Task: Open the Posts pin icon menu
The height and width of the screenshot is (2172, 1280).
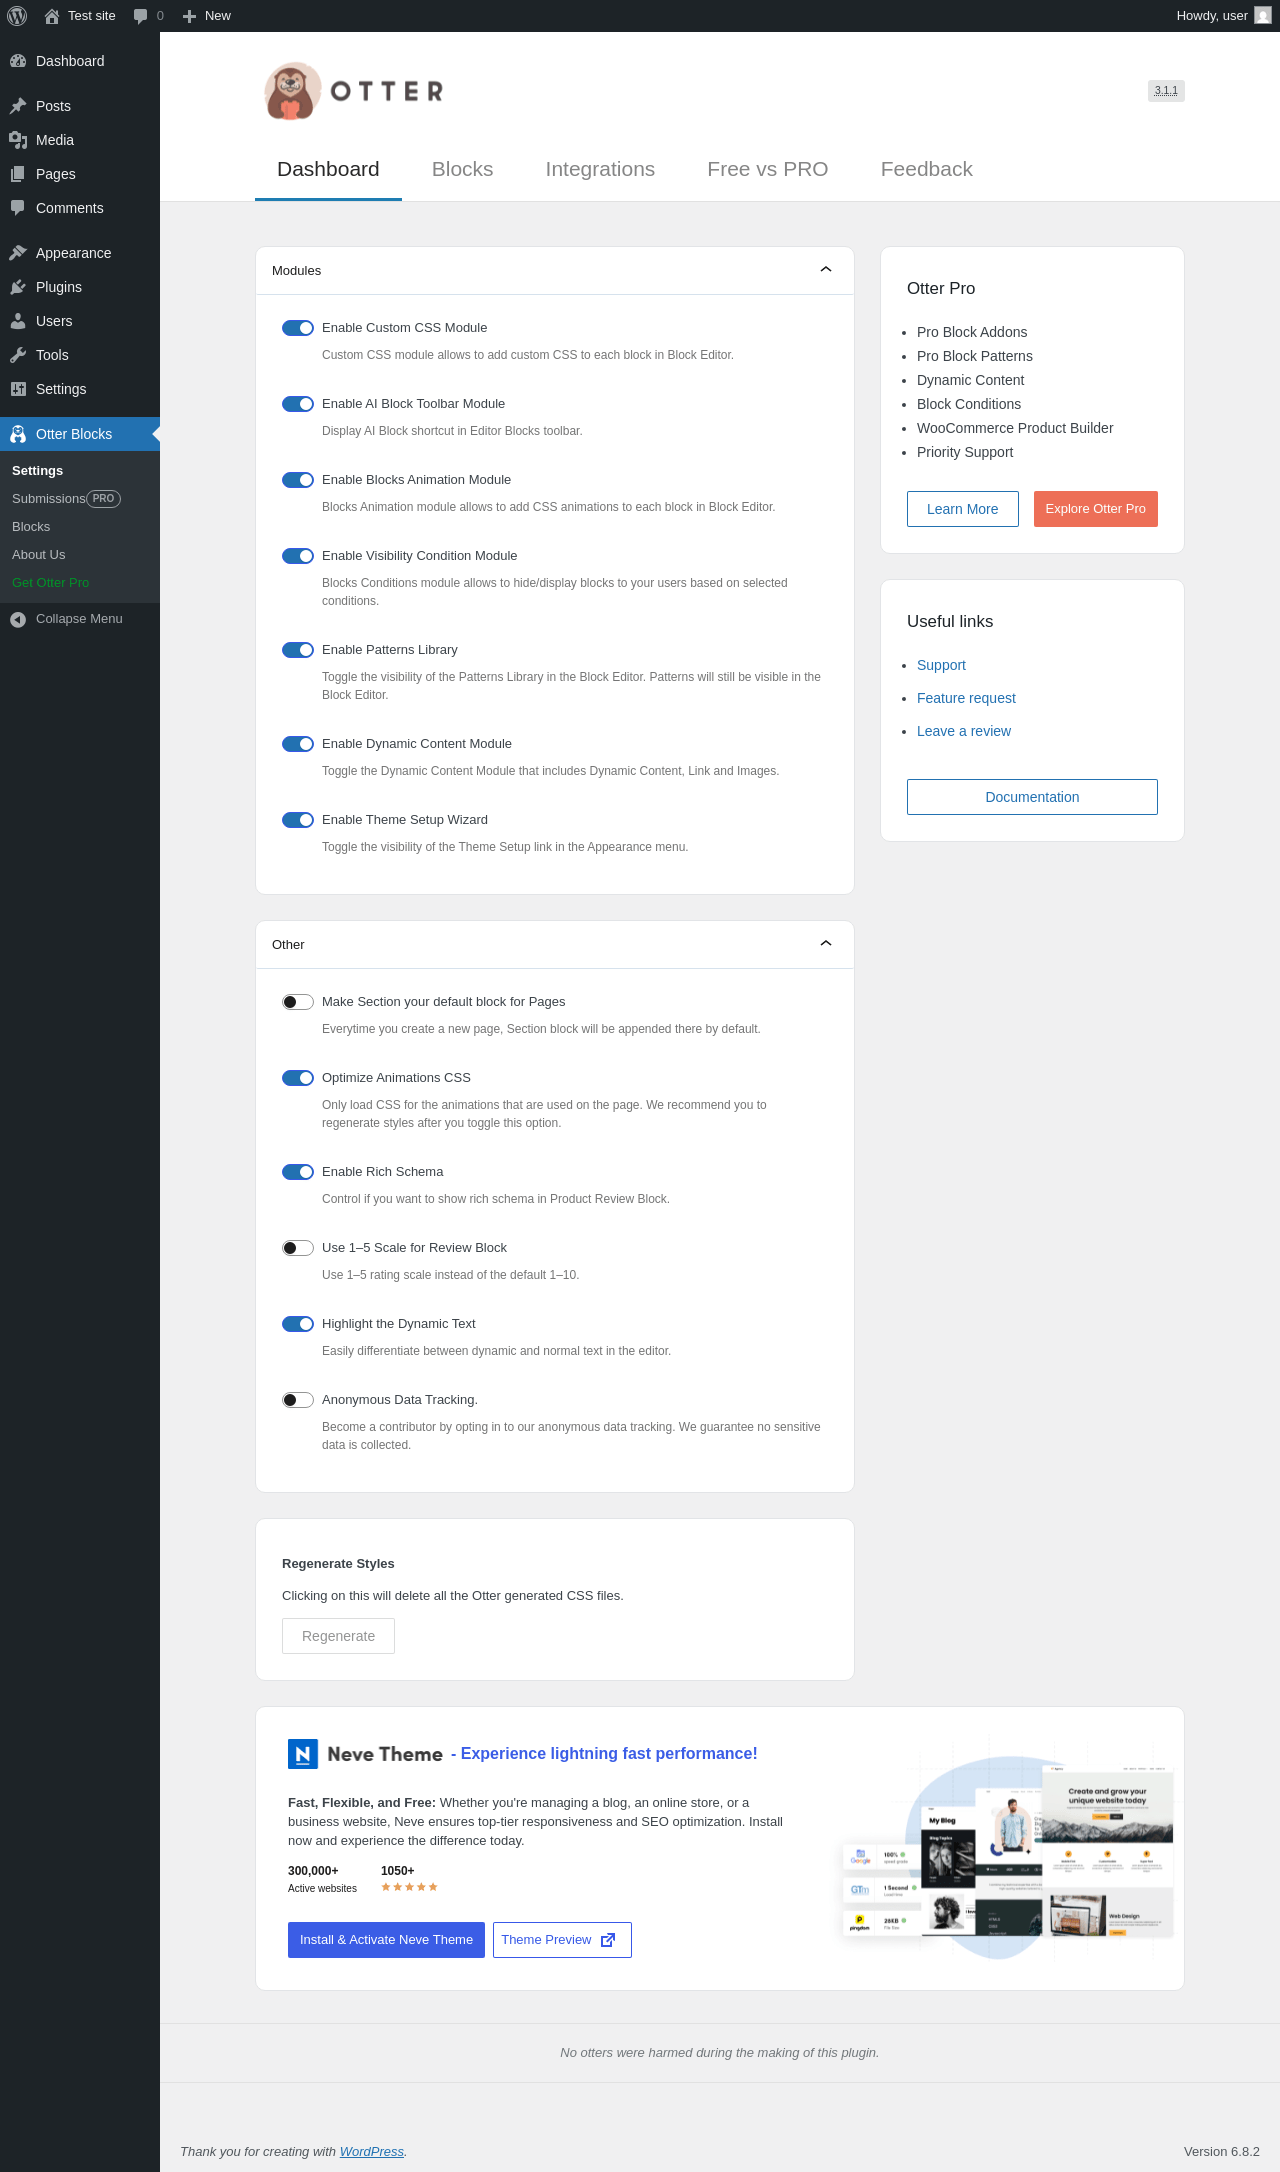Action: (x=18, y=106)
